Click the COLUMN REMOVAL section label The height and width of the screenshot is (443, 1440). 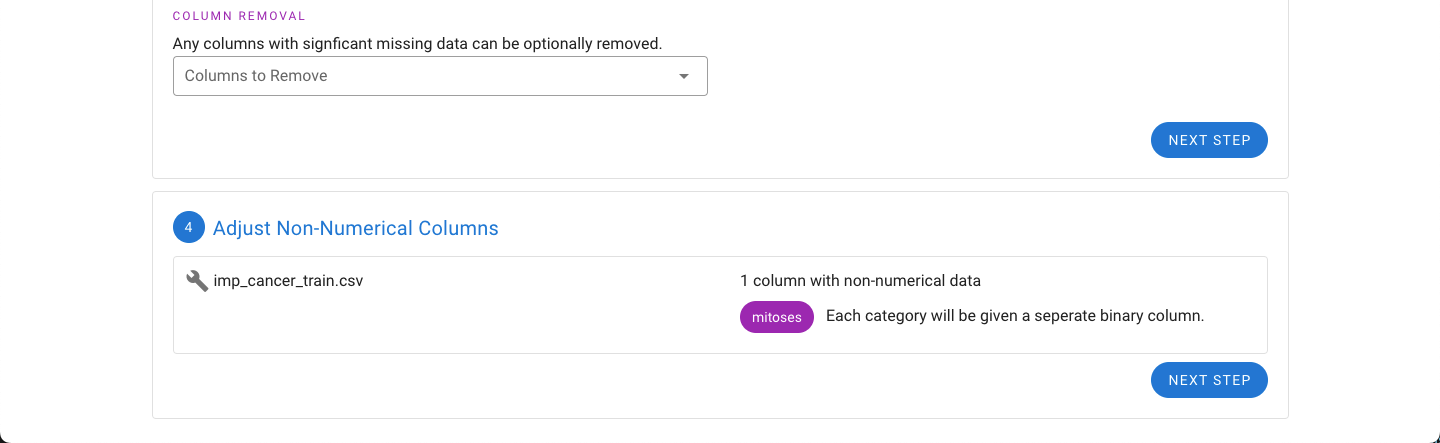(239, 17)
